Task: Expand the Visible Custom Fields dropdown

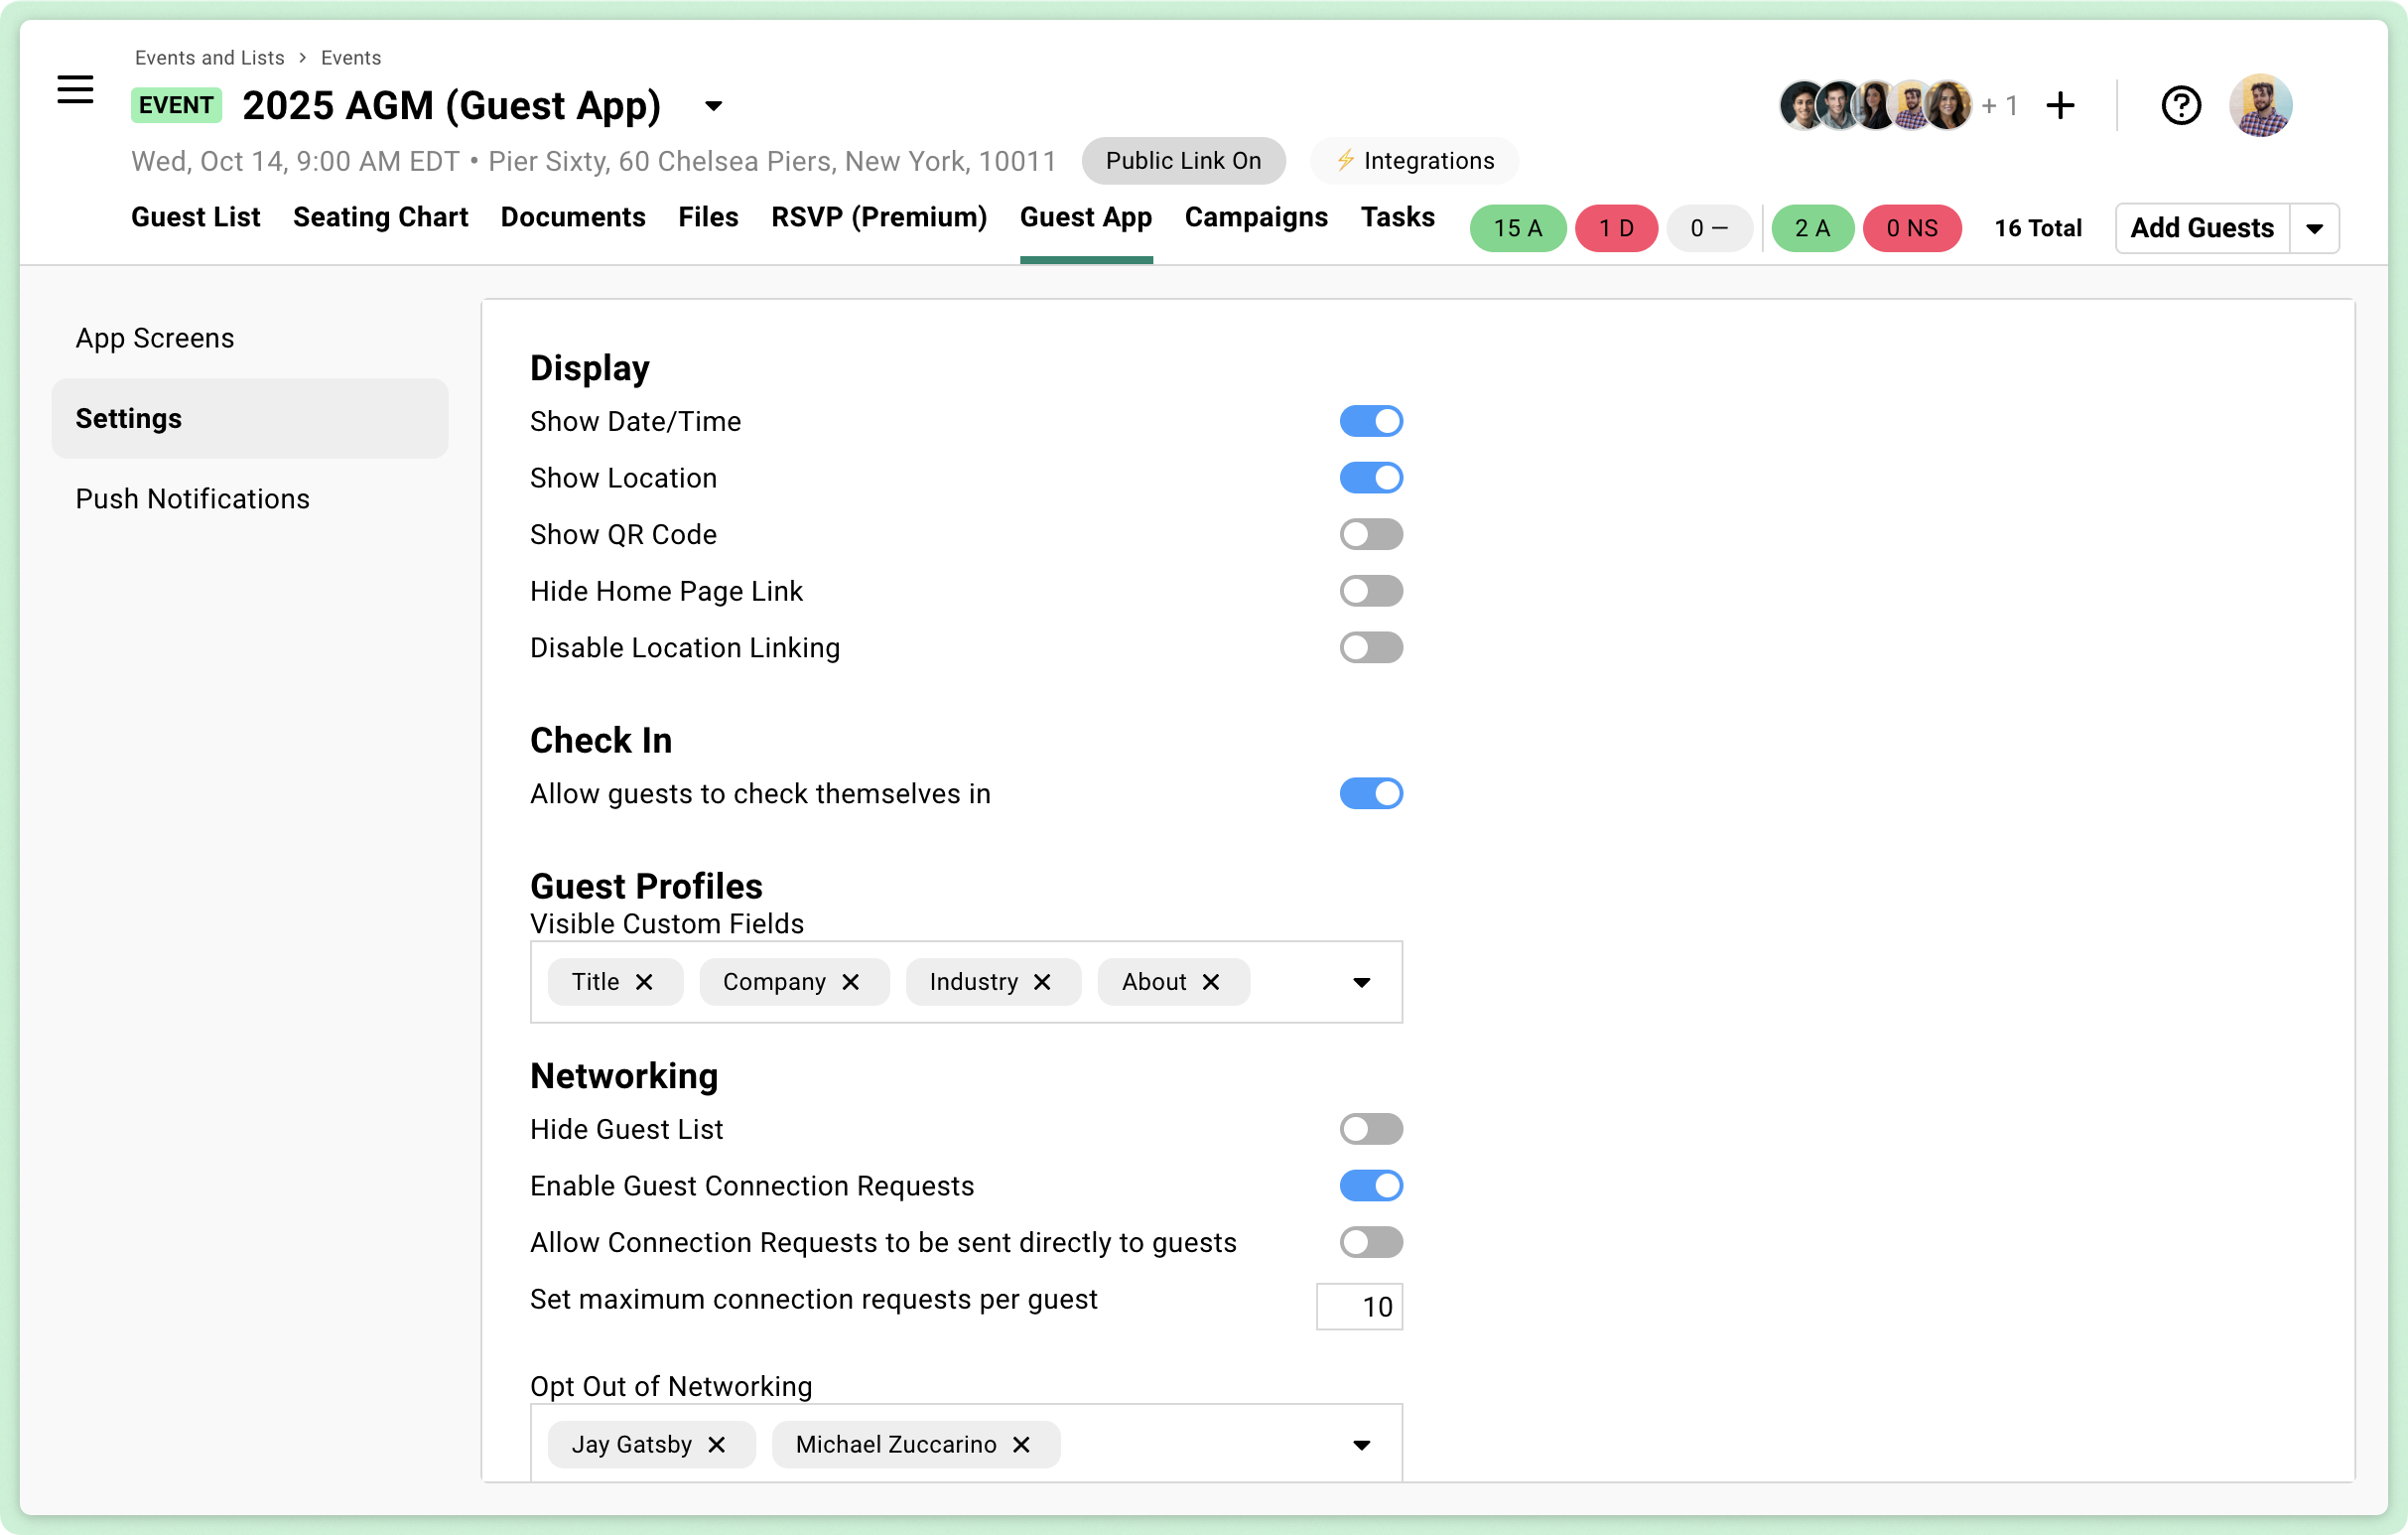Action: click(x=1361, y=981)
